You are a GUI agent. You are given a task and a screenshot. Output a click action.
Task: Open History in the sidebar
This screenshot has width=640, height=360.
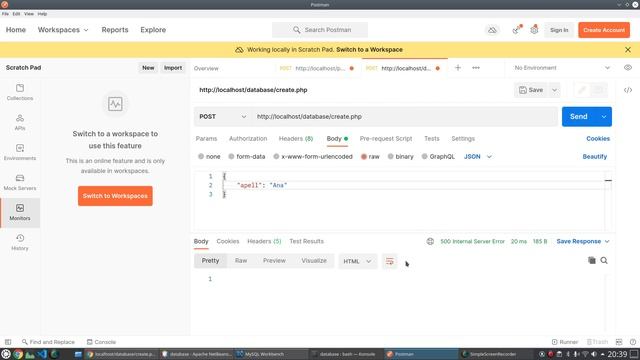[x=20, y=242]
